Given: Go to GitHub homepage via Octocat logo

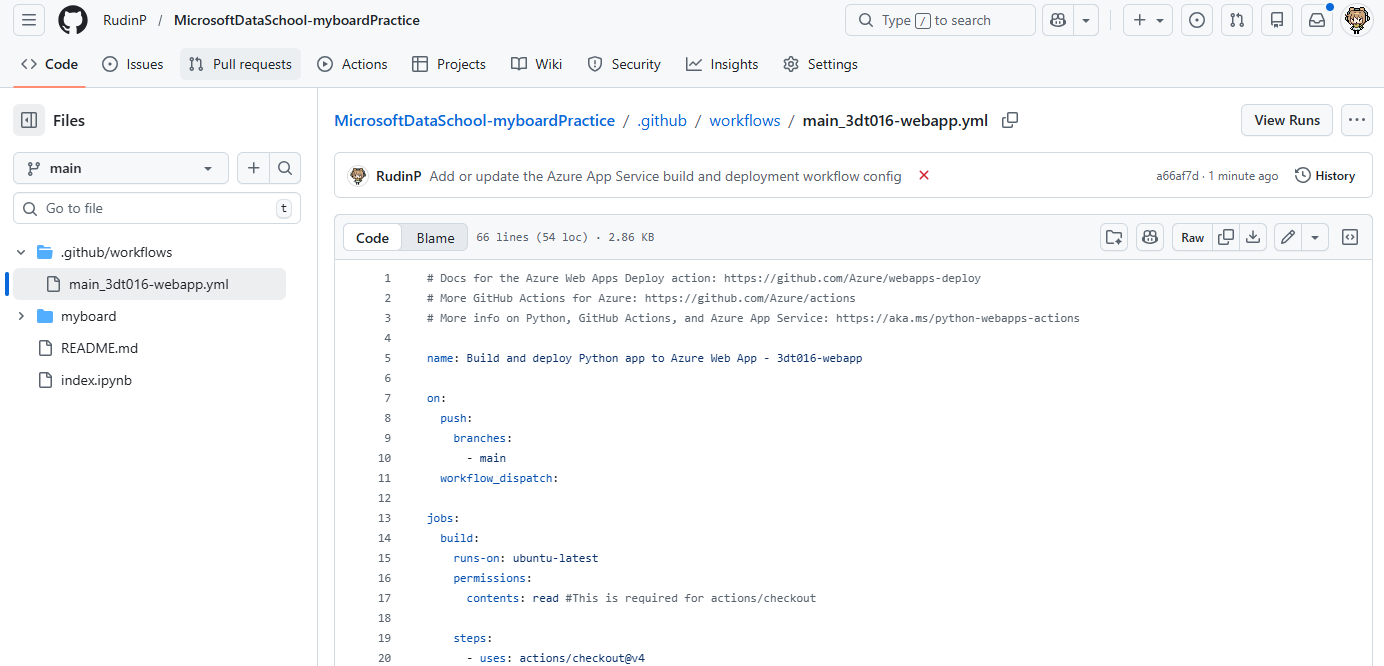Looking at the screenshot, I should [x=73, y=20].
